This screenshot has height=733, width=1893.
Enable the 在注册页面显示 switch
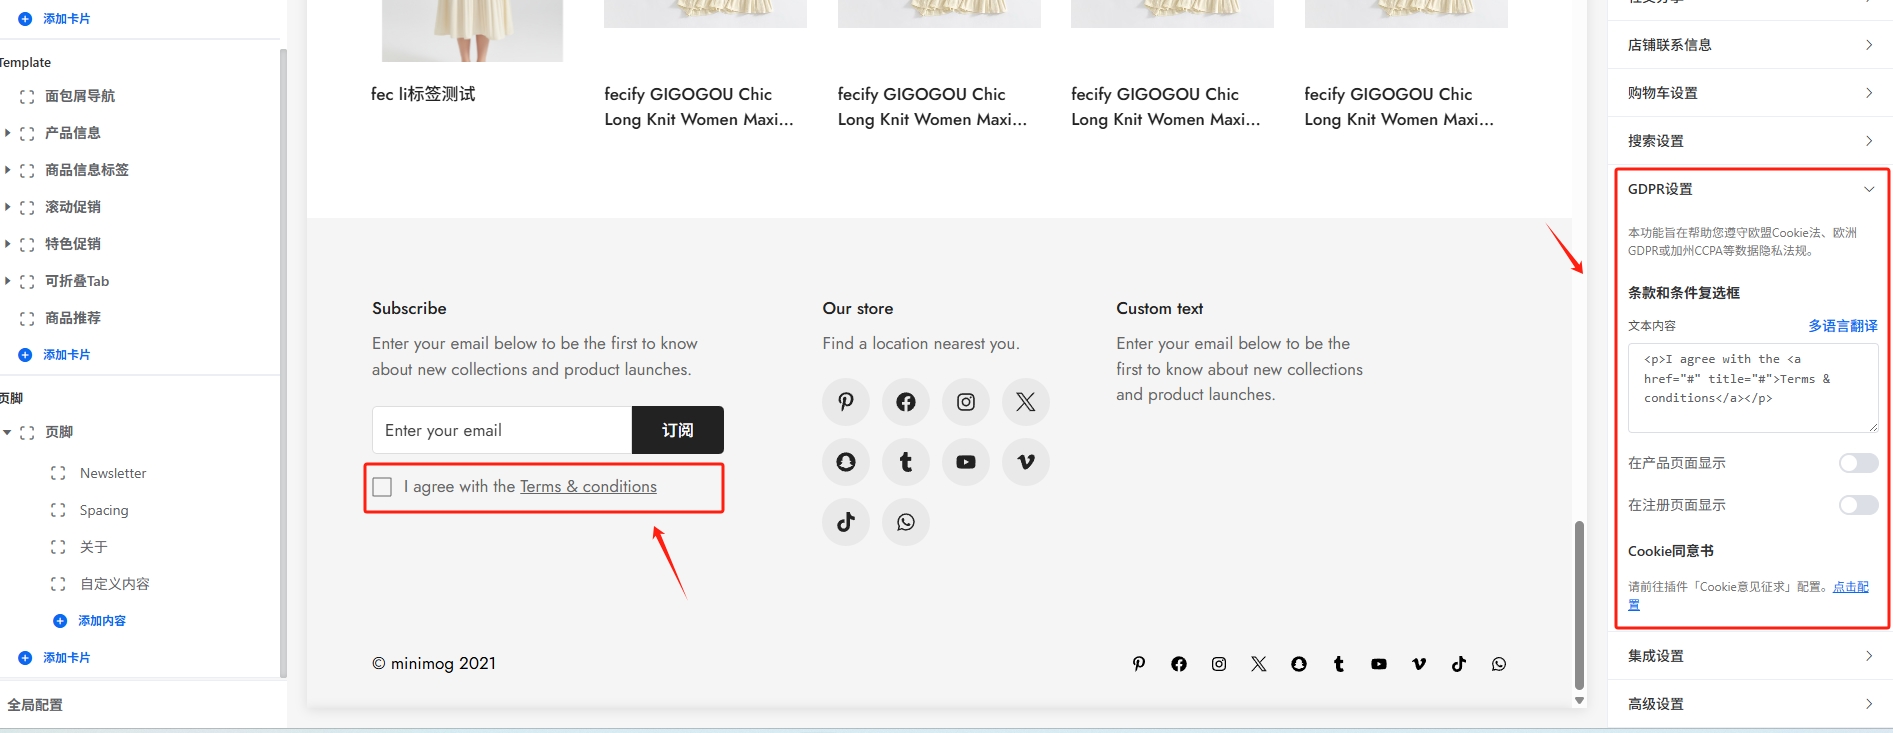point(1857,505)
